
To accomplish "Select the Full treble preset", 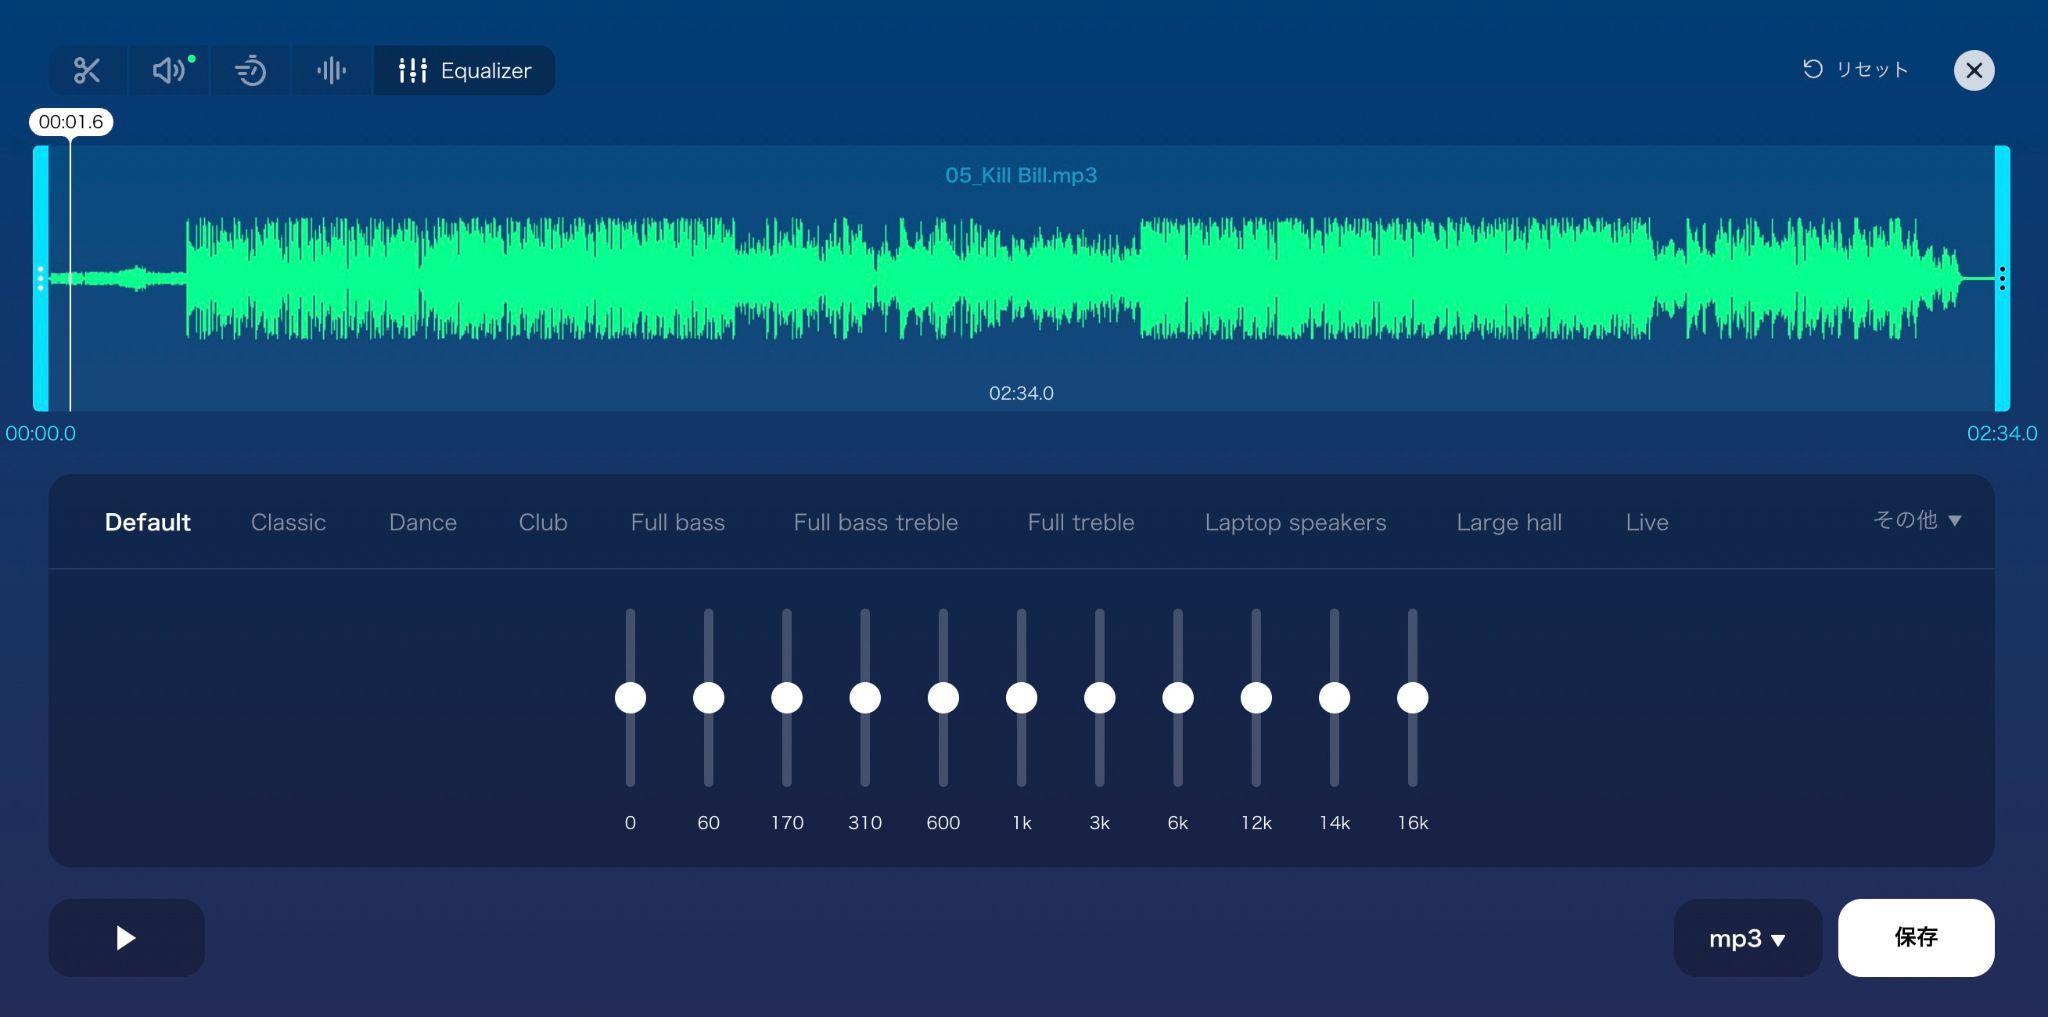I will pyautogui.click(x=1081, y=522).
